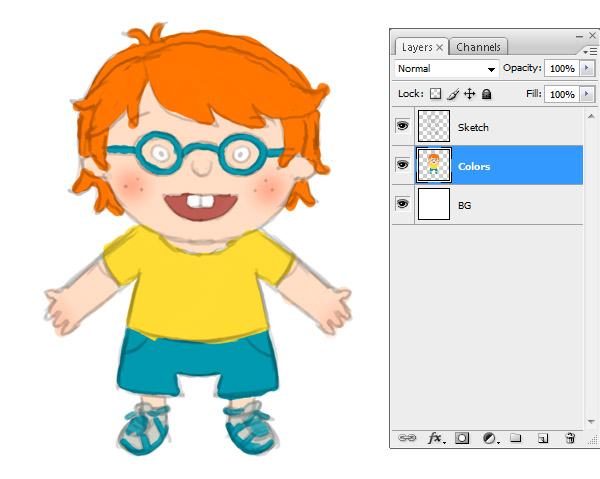Open the Normal blend mode dropdown
Image resolution: width=600 pixels, height=479 pixels.
pos(447,69)
